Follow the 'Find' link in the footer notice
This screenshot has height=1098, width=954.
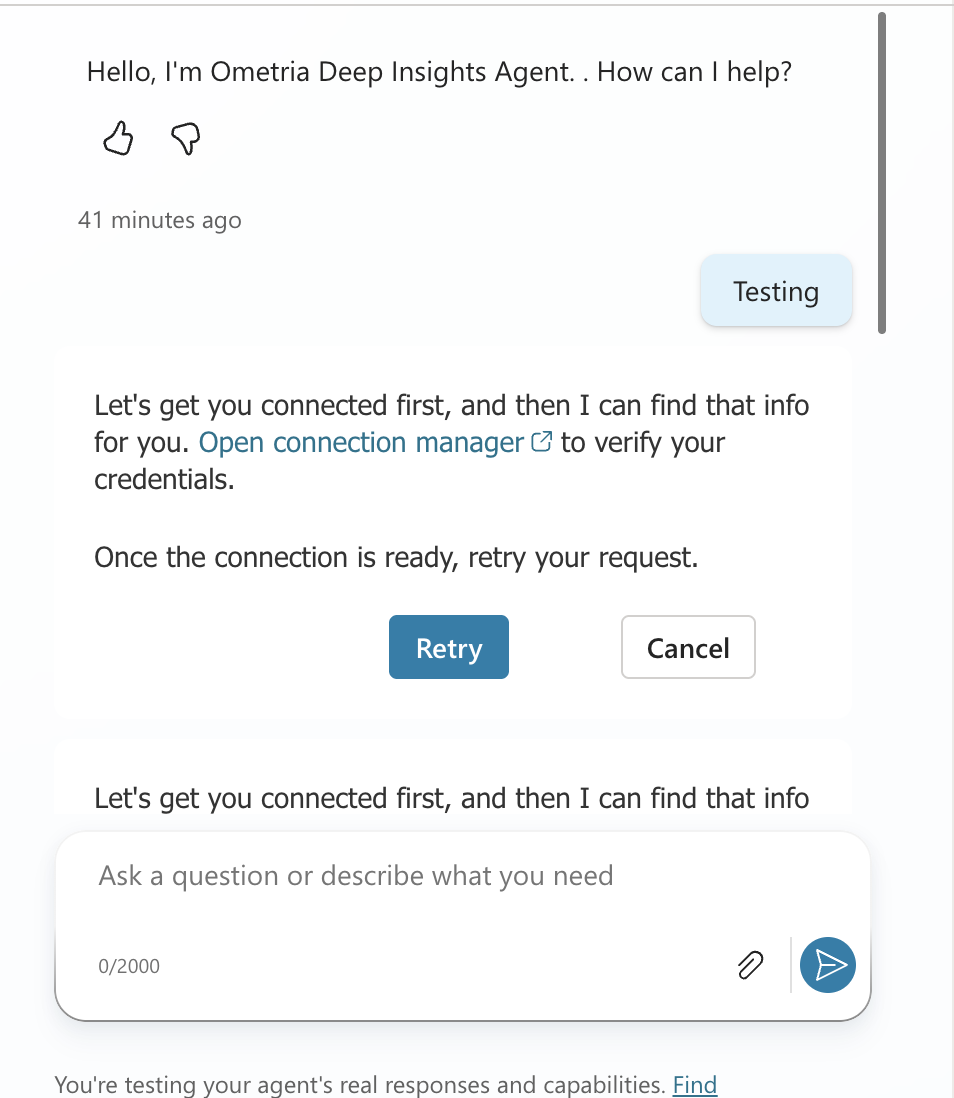coord(695,1085)
